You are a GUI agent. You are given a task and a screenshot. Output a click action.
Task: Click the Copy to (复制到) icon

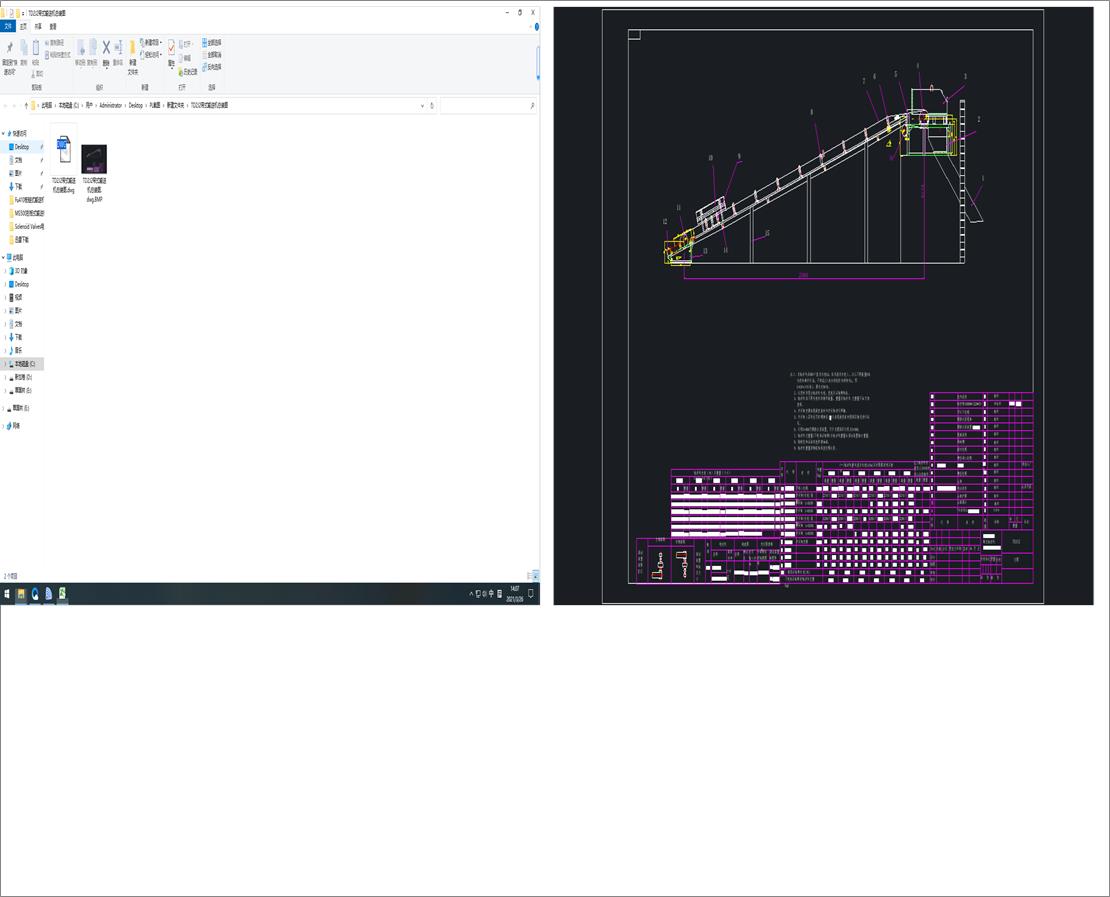pyautogui.click(x=92, y=48)
